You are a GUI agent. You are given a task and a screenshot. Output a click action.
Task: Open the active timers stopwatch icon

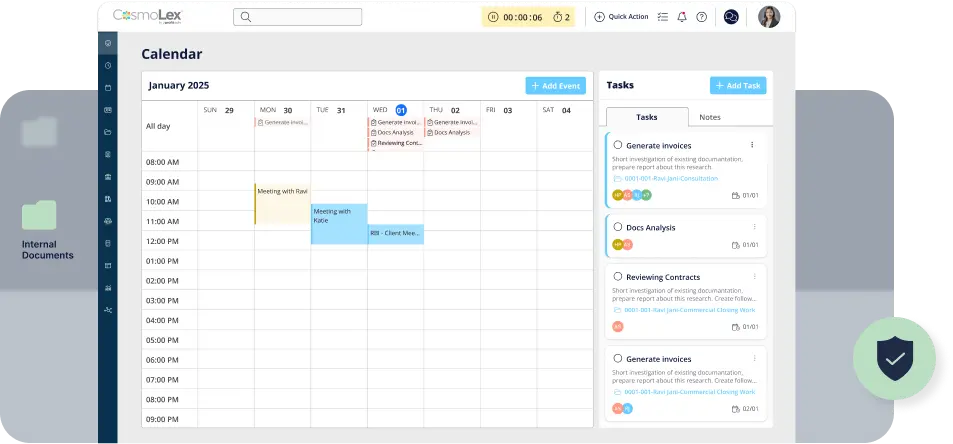[x=557, y=17]
